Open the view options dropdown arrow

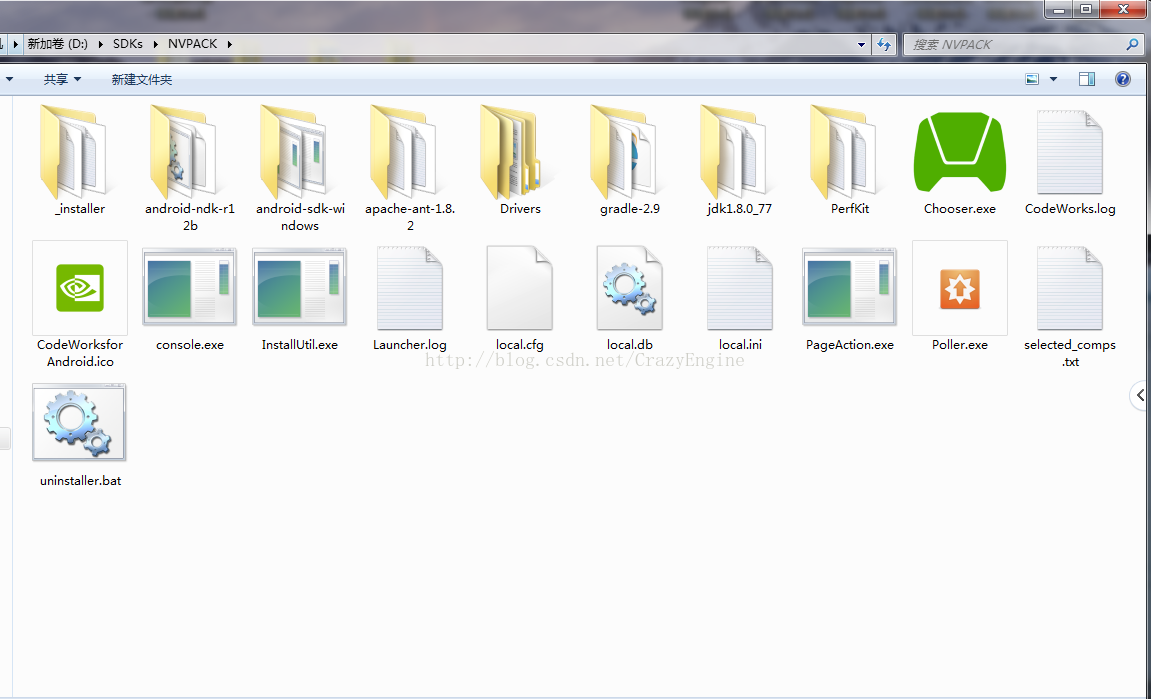[1053, 79]
